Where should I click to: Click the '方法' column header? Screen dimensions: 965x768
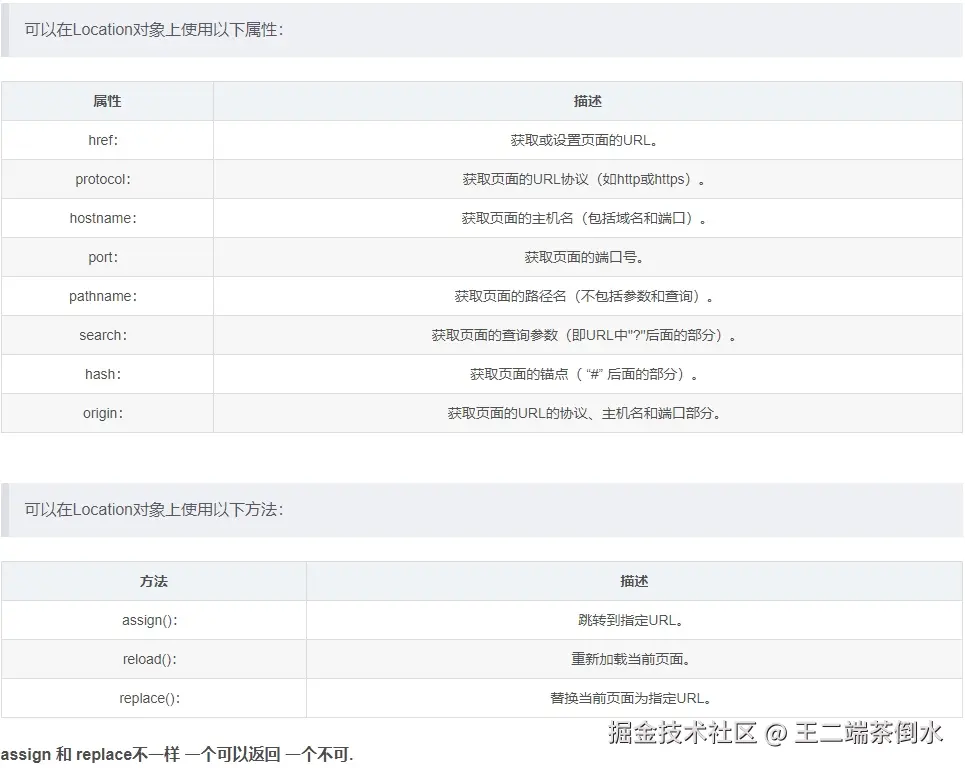click(x=154, y=581)
